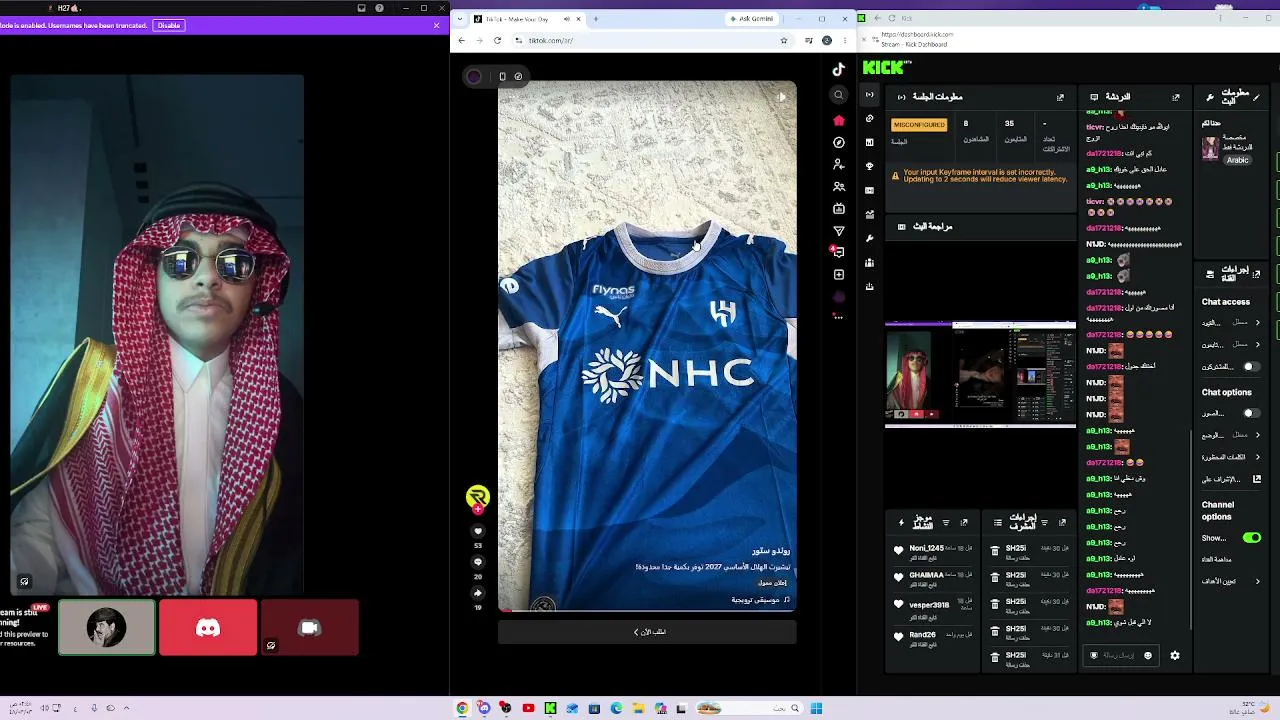The height and width of the screenshot is (720, 1280).
Task: Open TikTok LIVE icon in sidebar
Action: [839, 209]
